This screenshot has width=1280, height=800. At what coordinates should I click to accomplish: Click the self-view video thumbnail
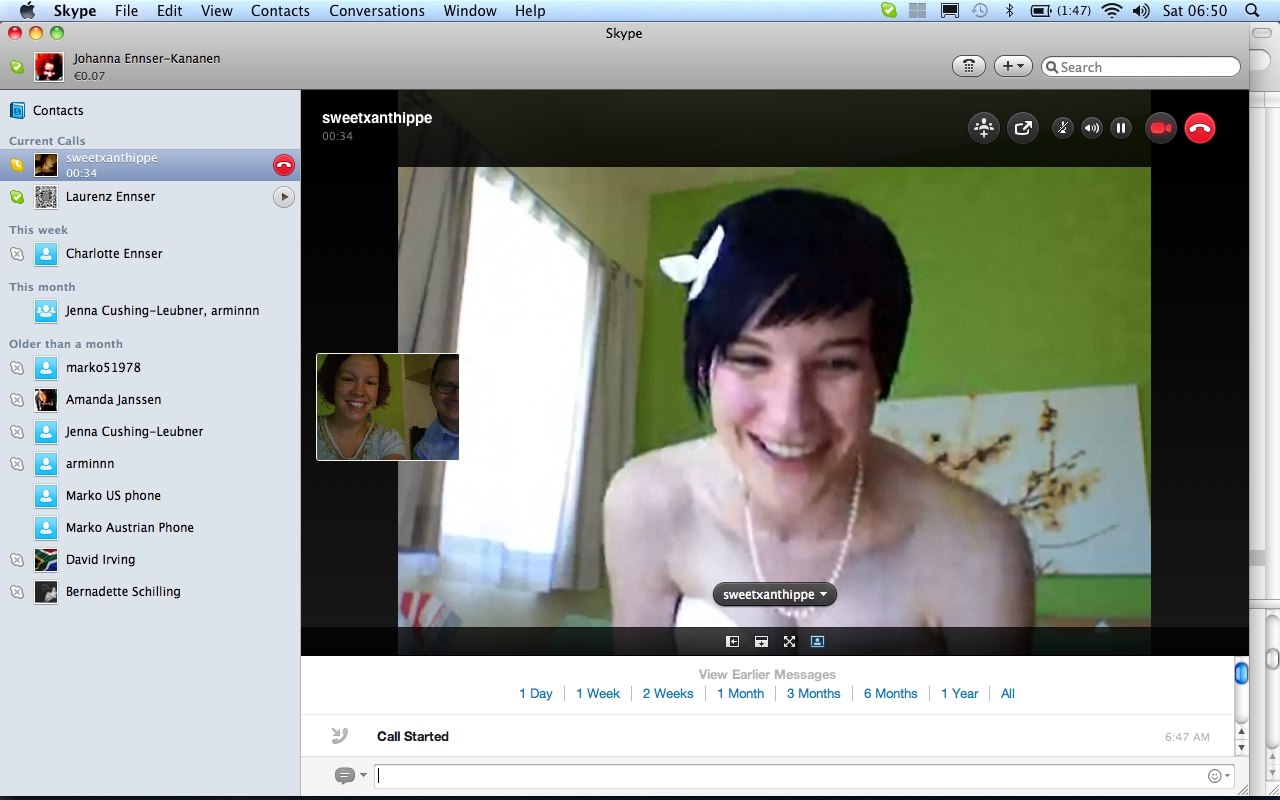(x=388, y=407)
